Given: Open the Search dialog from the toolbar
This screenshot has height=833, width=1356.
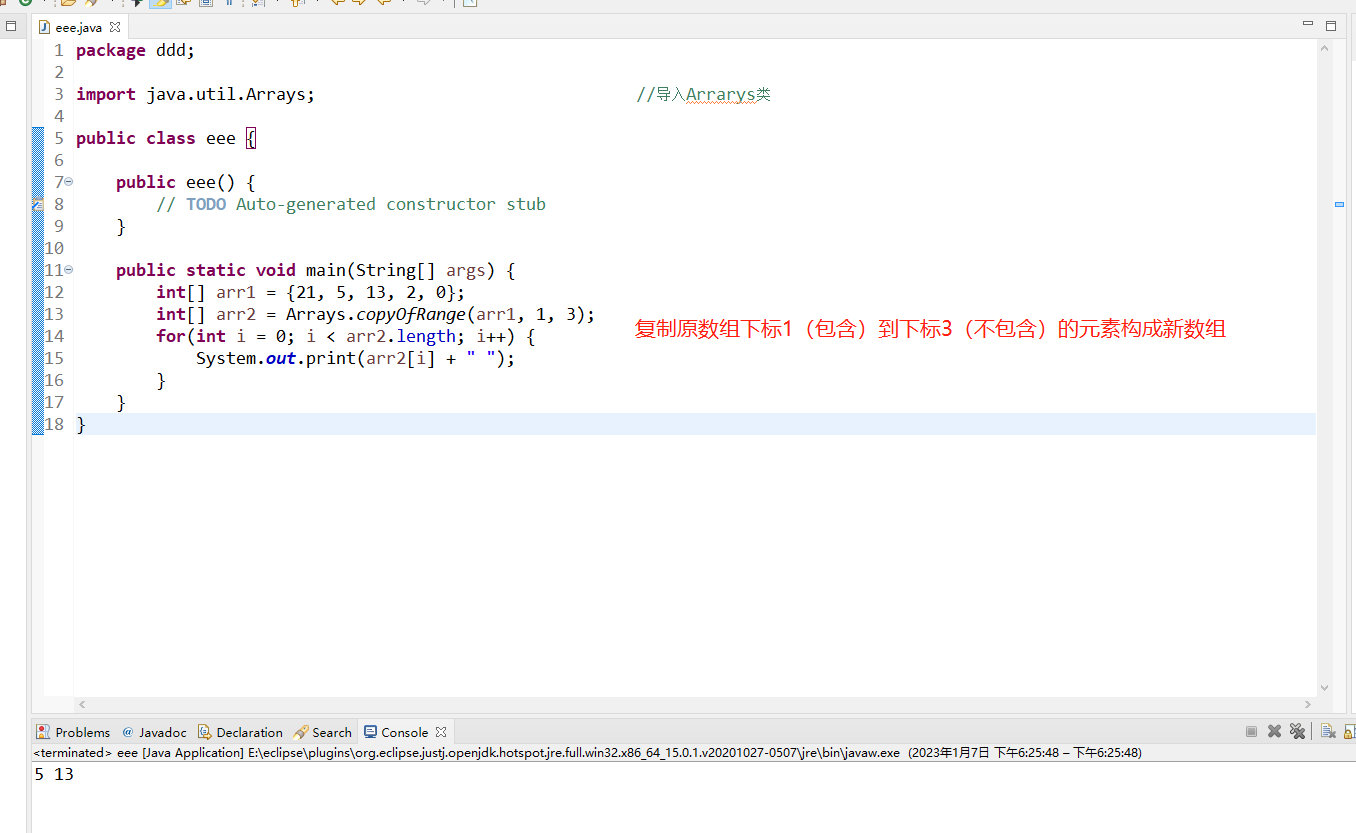Looking at the screenshot, I should (90, 4).
